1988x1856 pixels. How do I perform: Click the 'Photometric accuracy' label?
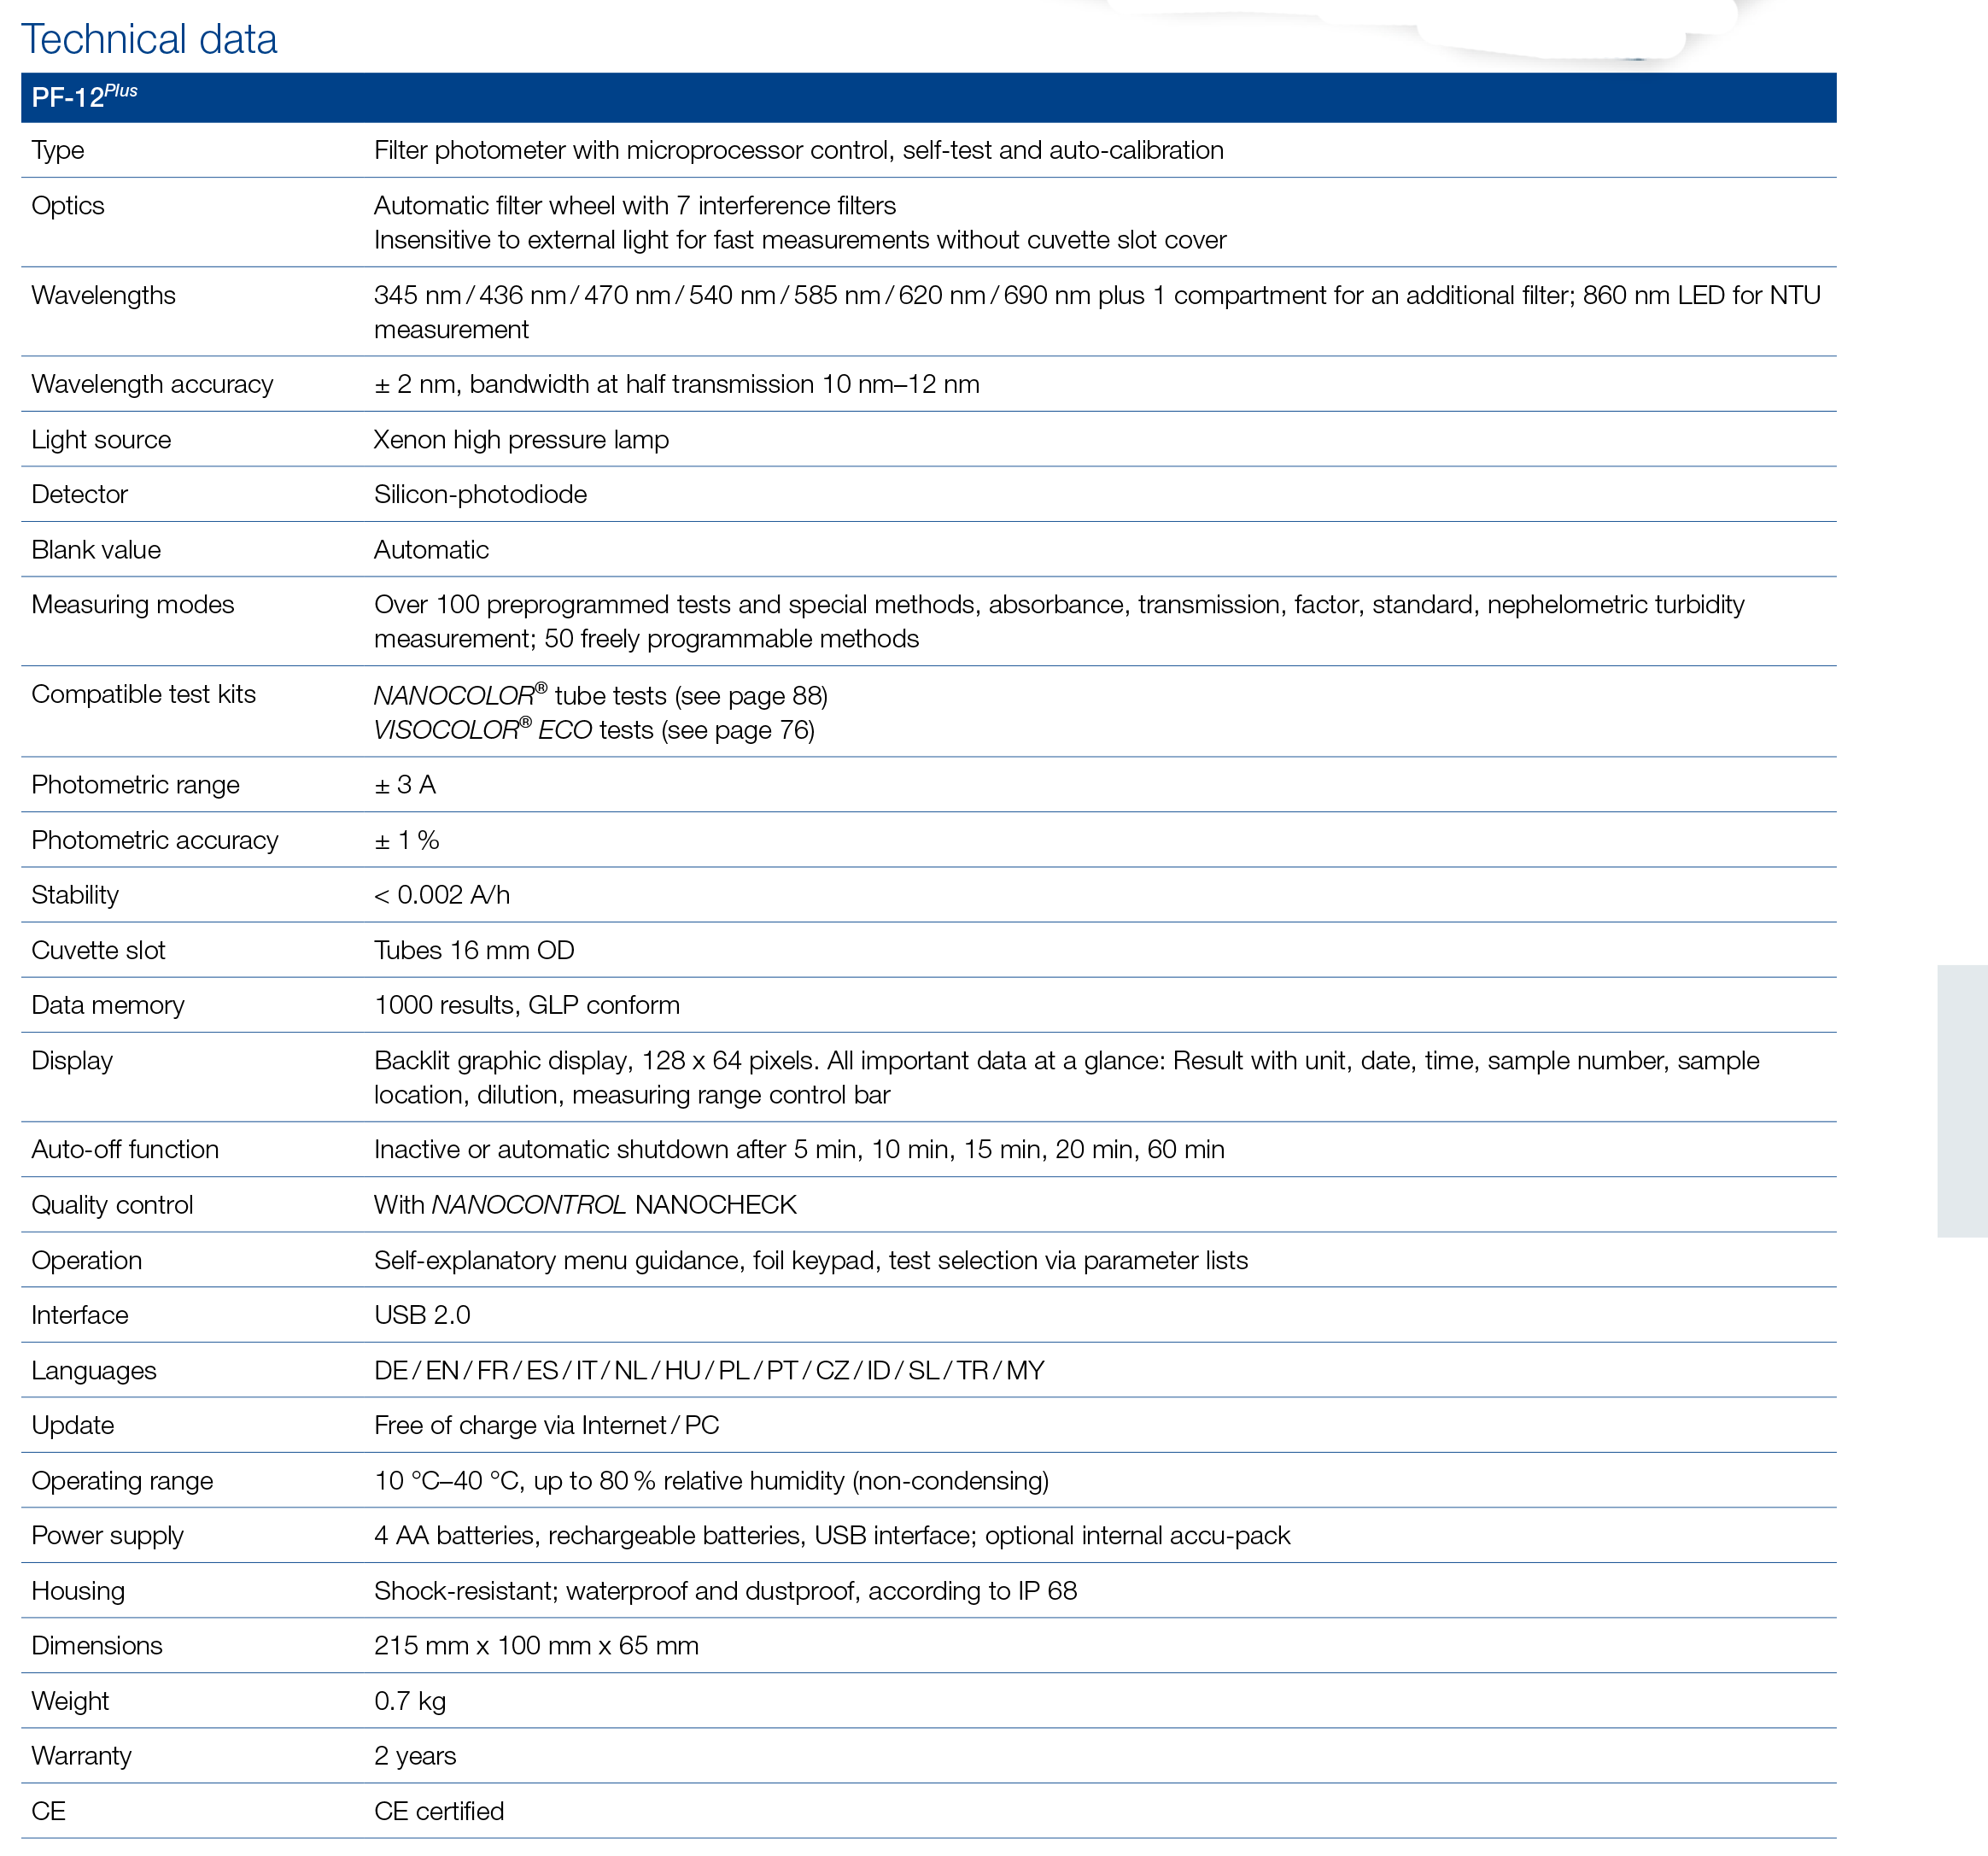(x=155, y=840)
